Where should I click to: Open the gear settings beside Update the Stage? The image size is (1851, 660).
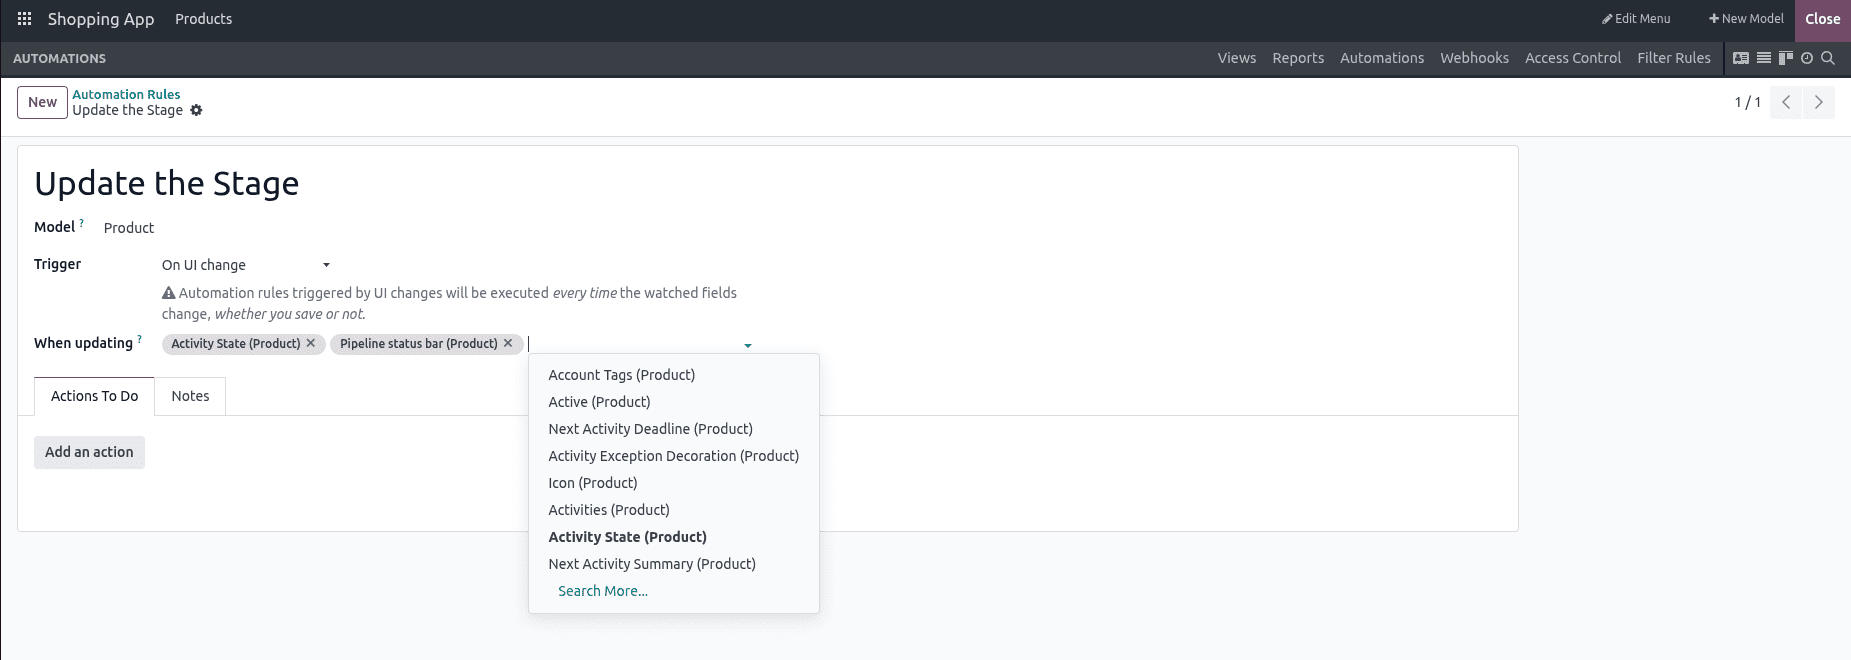pyautogui.click(x=197, y=111)
